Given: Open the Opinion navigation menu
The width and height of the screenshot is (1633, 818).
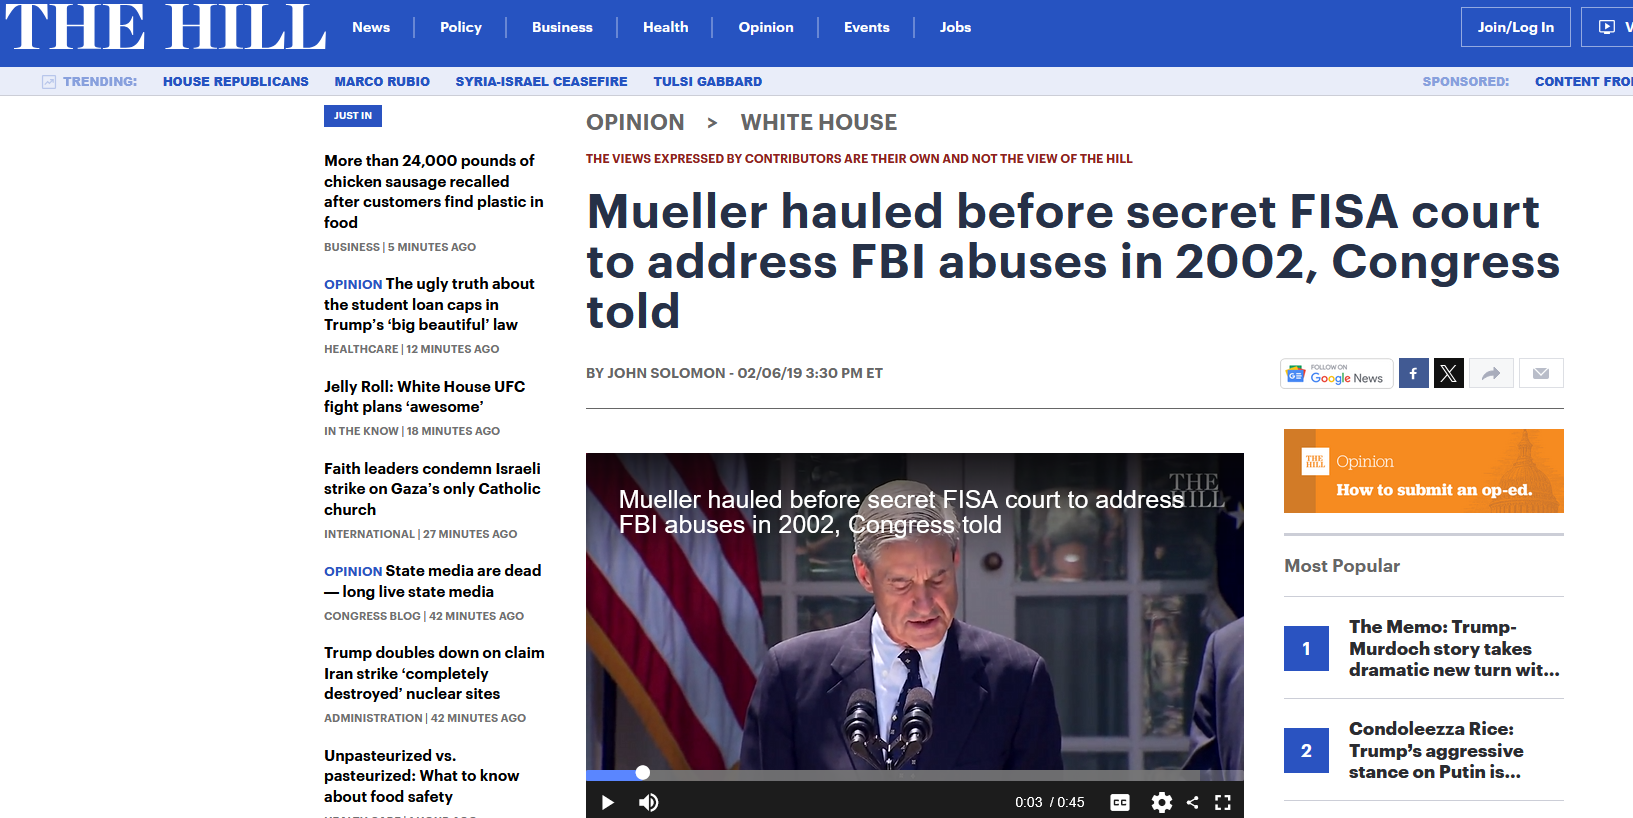Looking at the screenshot, I should [766, 27].
